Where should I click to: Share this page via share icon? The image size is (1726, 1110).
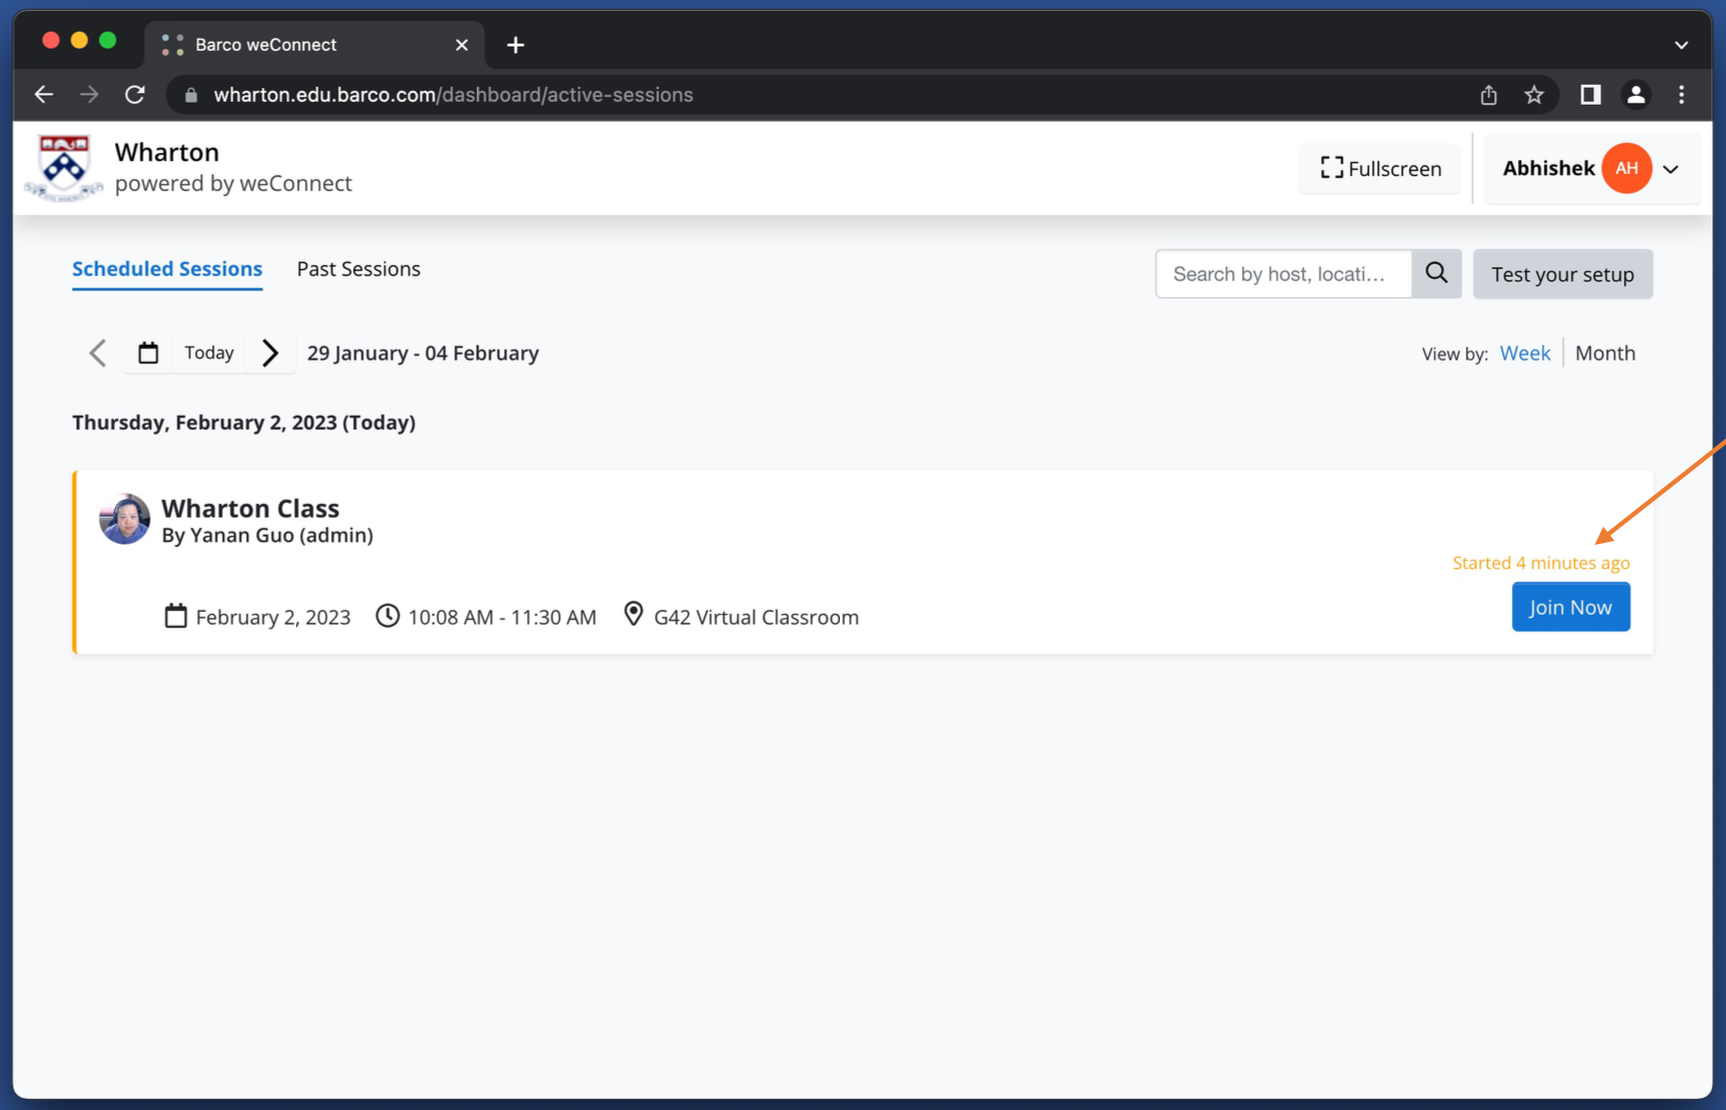pyautogui.click(x=1489, y=95)
